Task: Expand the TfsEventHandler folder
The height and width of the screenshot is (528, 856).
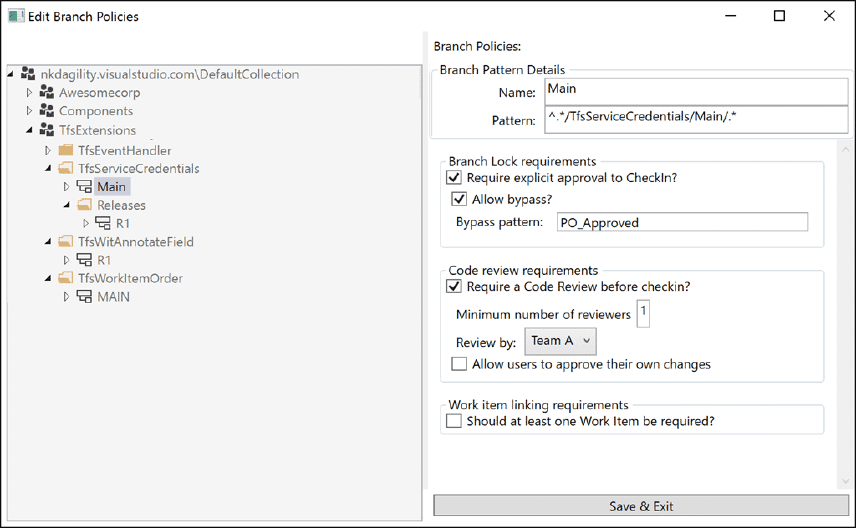Action: coord(48,150)
